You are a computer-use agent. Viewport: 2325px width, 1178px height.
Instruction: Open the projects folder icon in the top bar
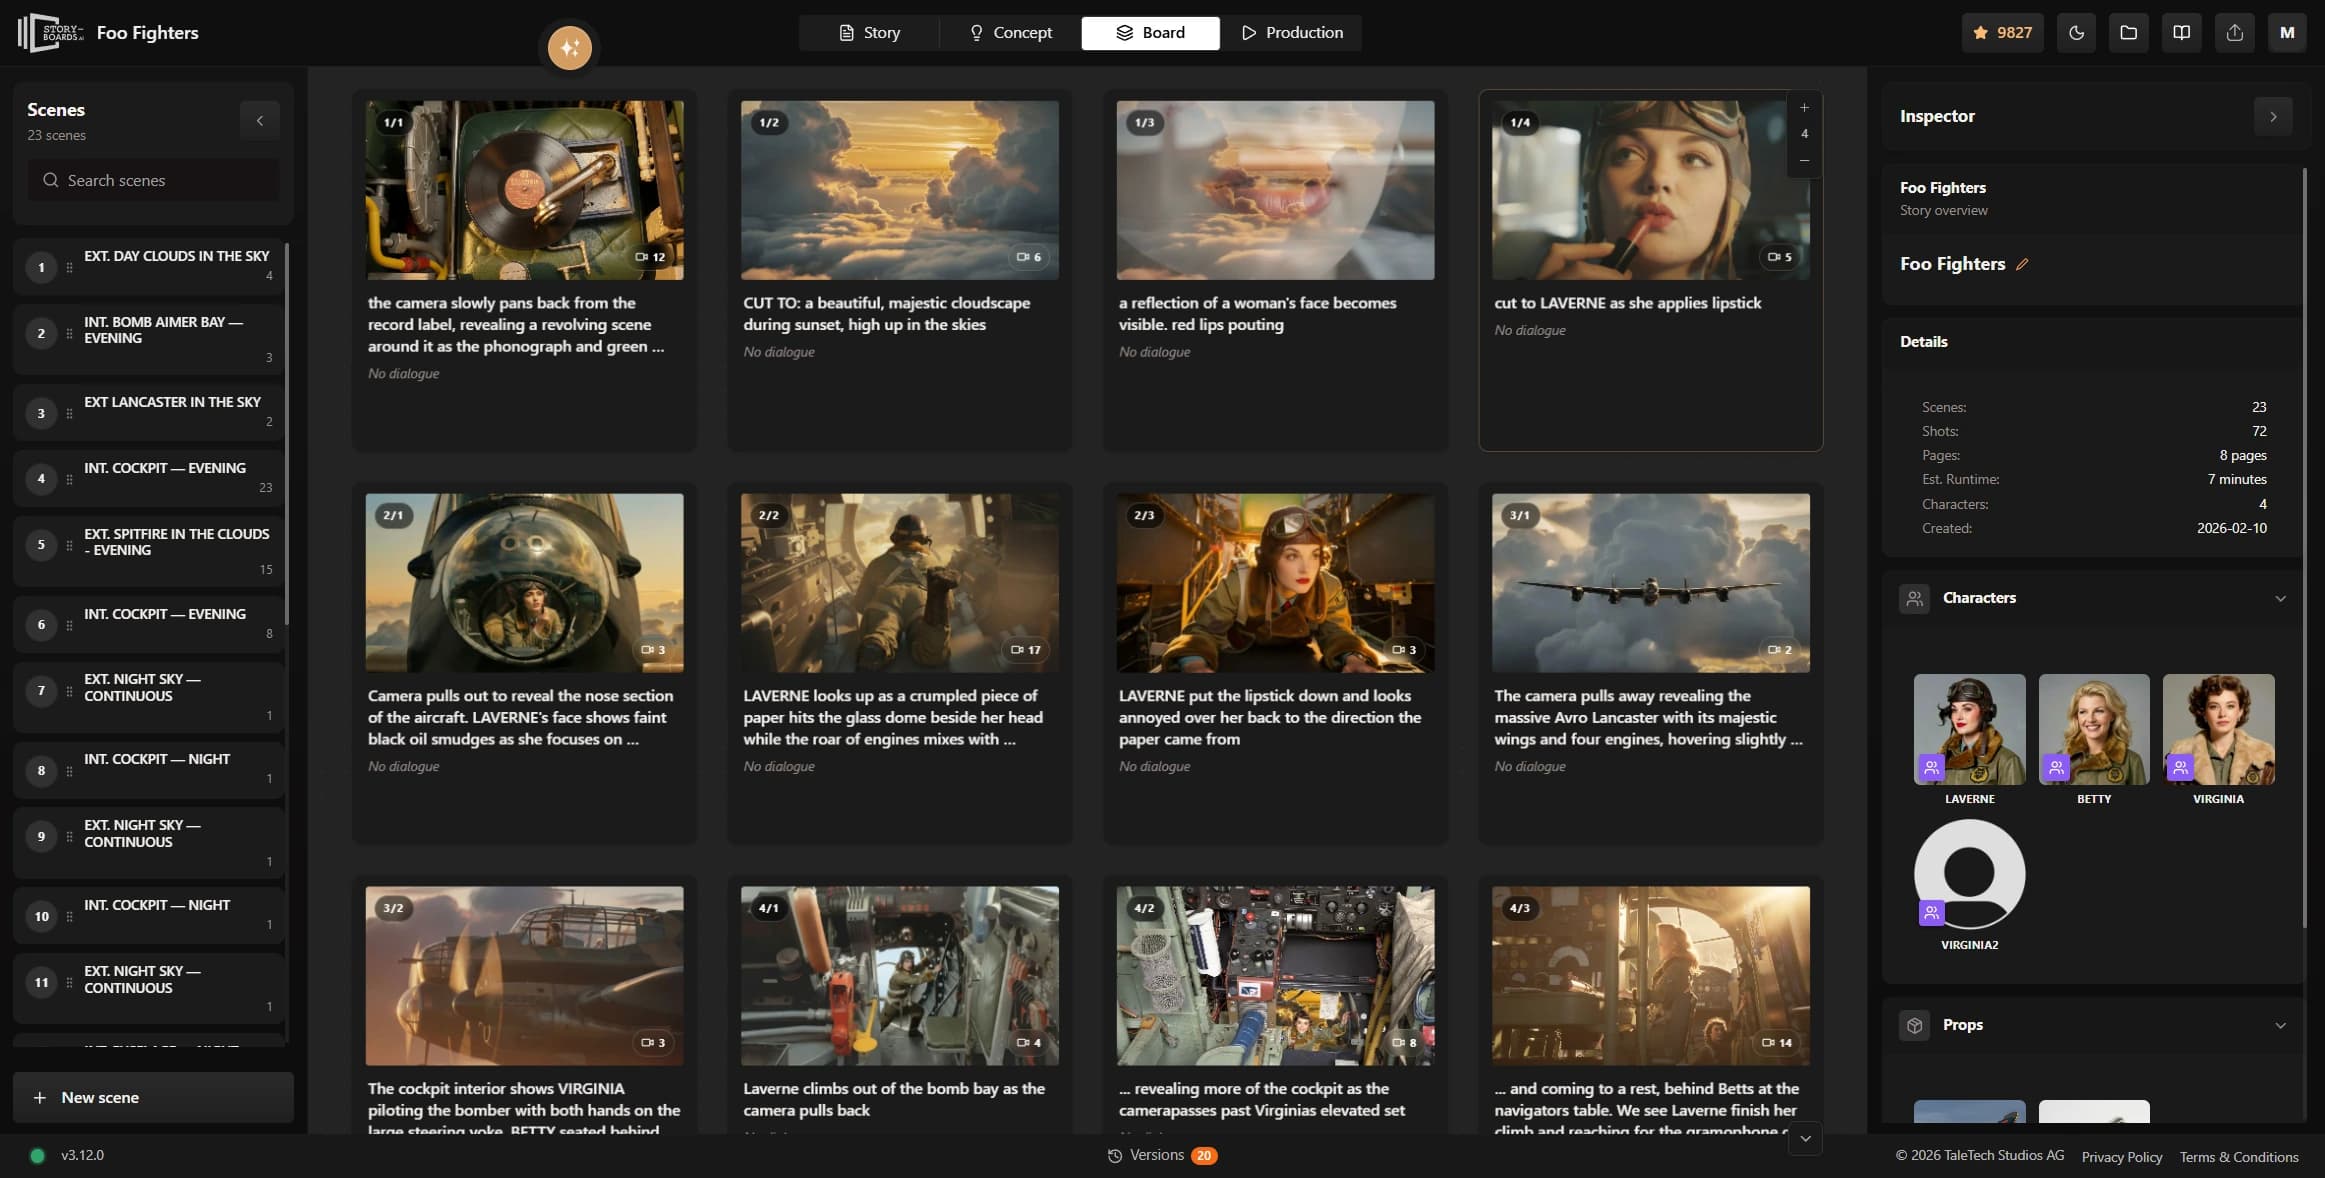pos(2128,32)
